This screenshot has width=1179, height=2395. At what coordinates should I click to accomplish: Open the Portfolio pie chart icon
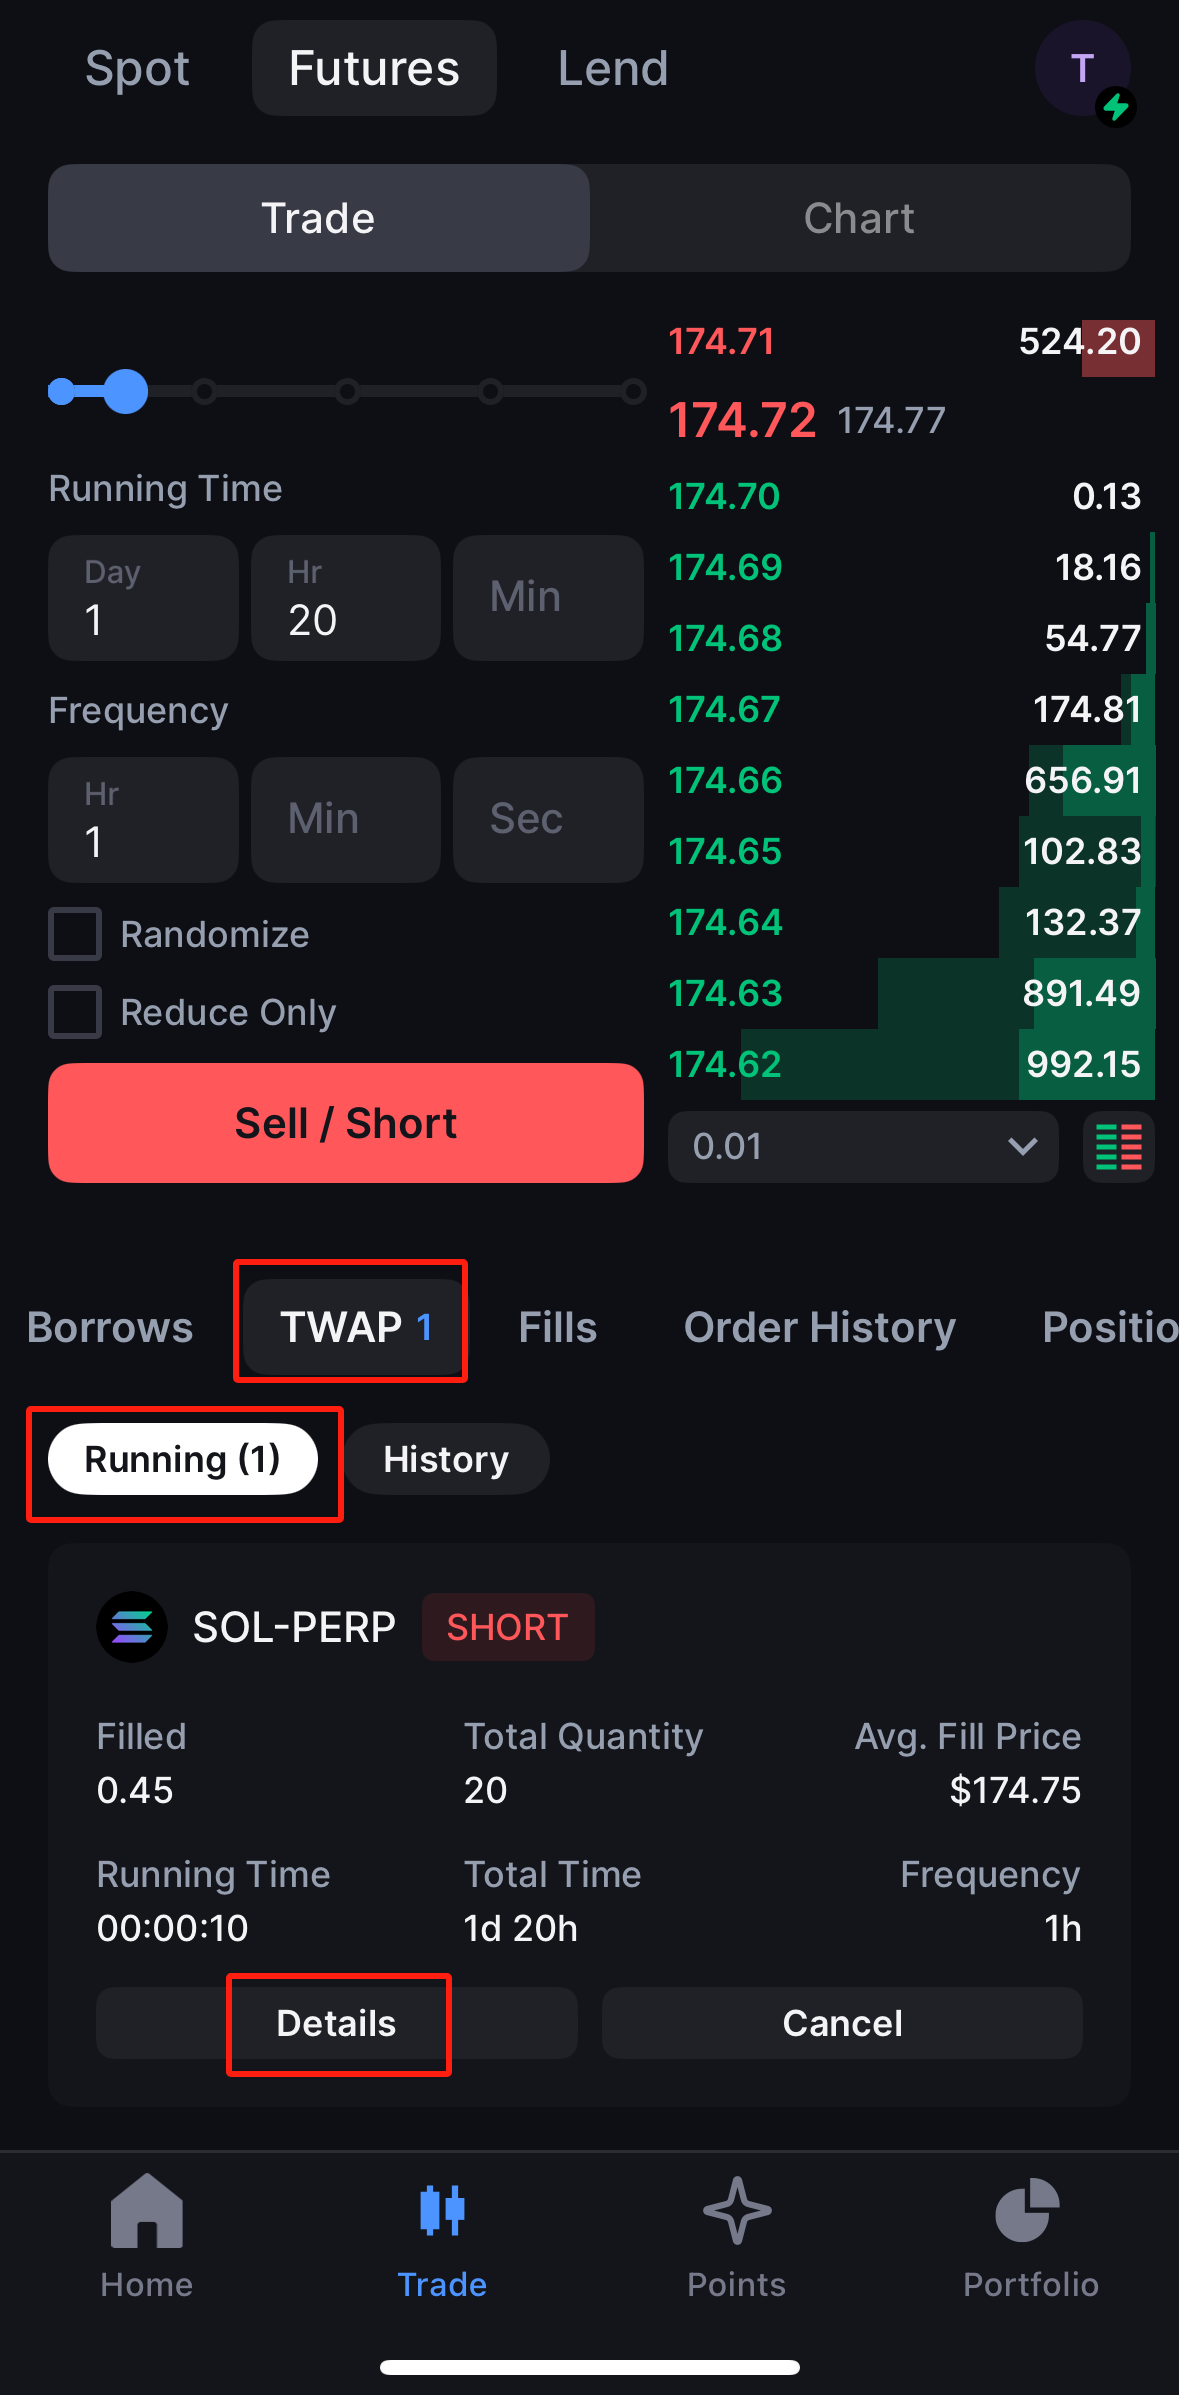[x=1030, y=2211]
